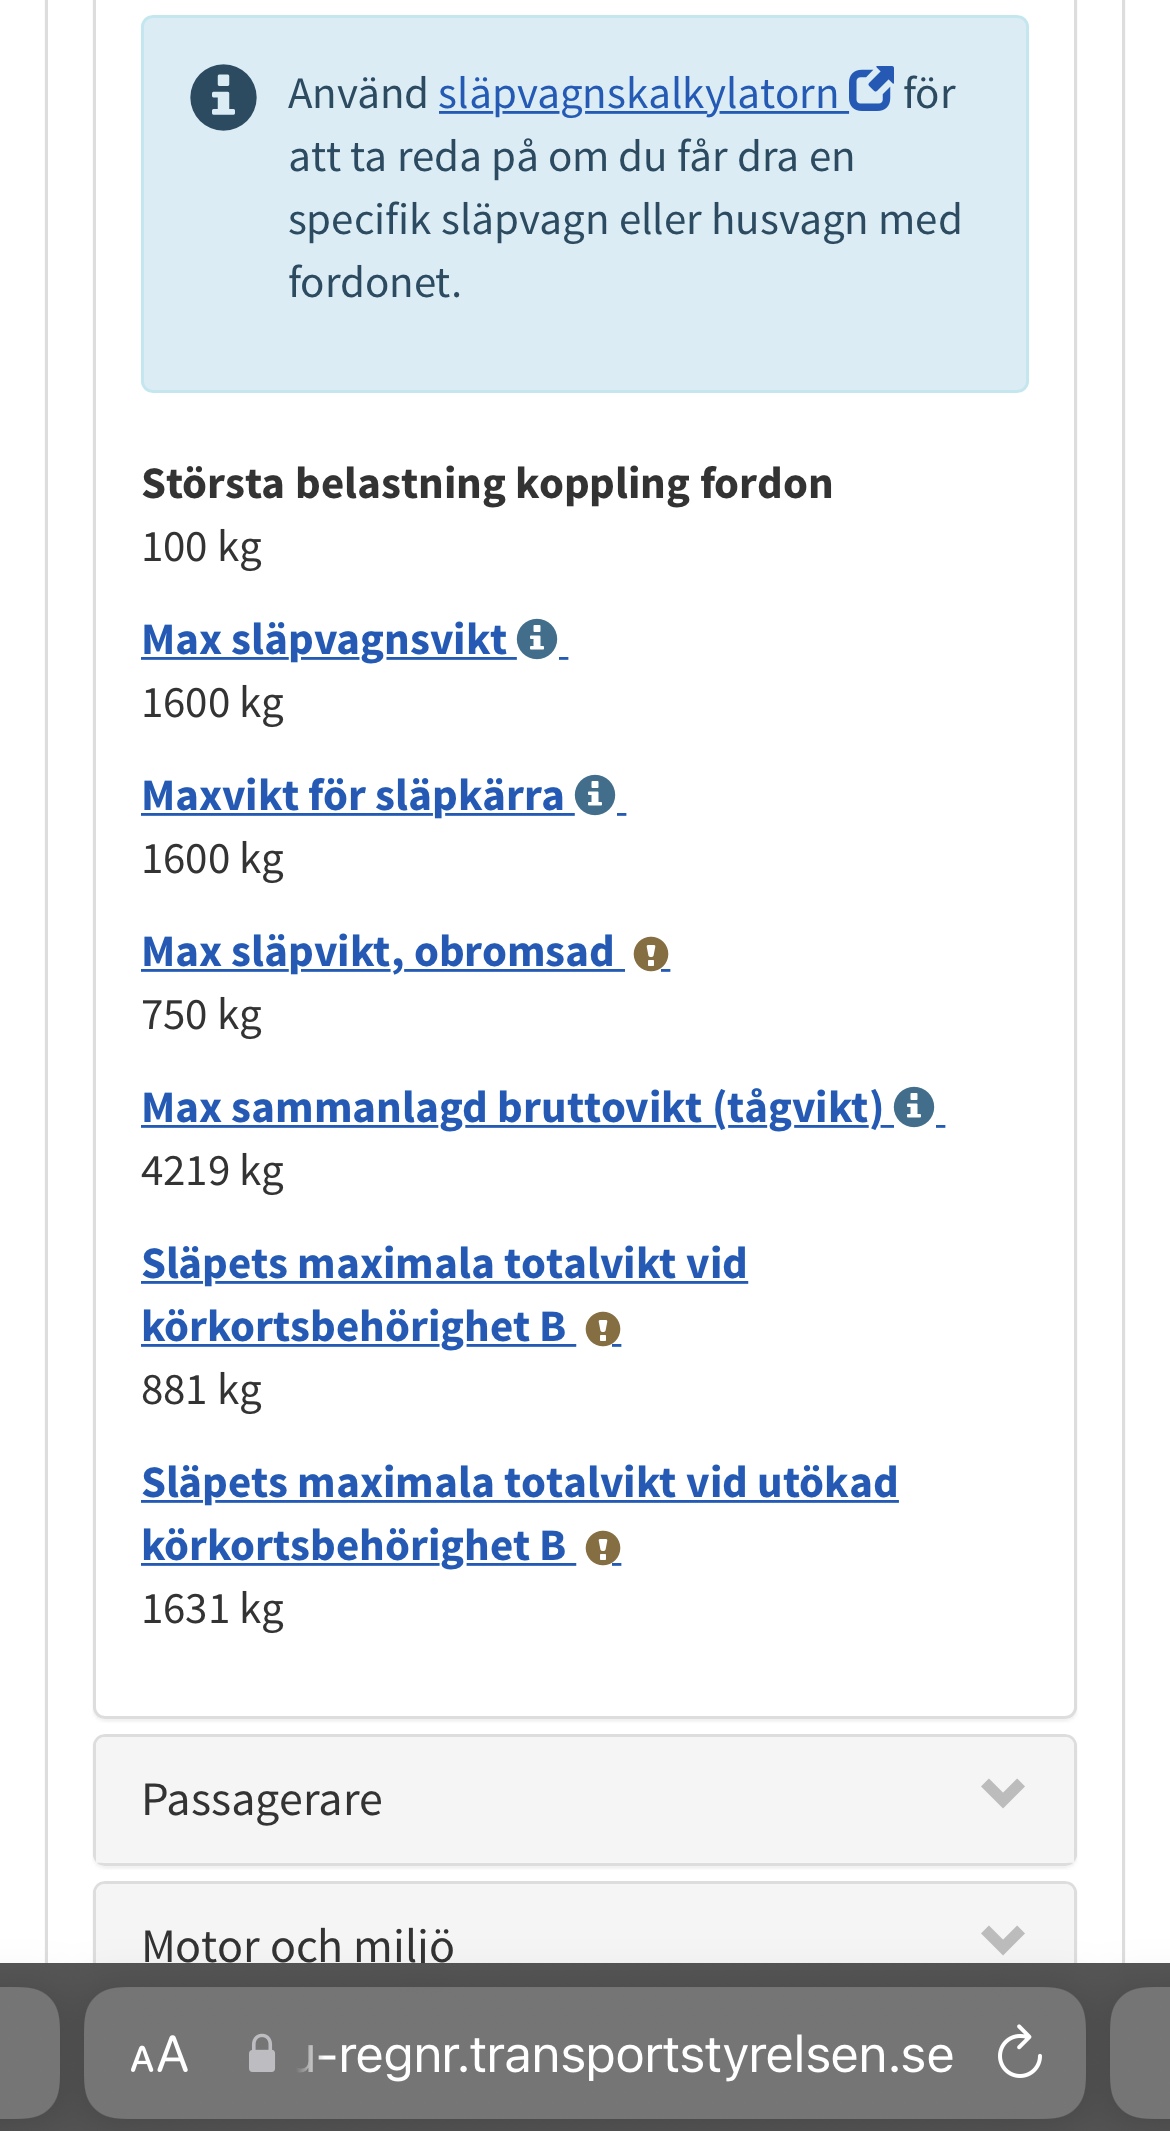Click info icon beside Max sammanlagd bruttovikt
Viewport: 1170px width, 2131px height.
914,1107
